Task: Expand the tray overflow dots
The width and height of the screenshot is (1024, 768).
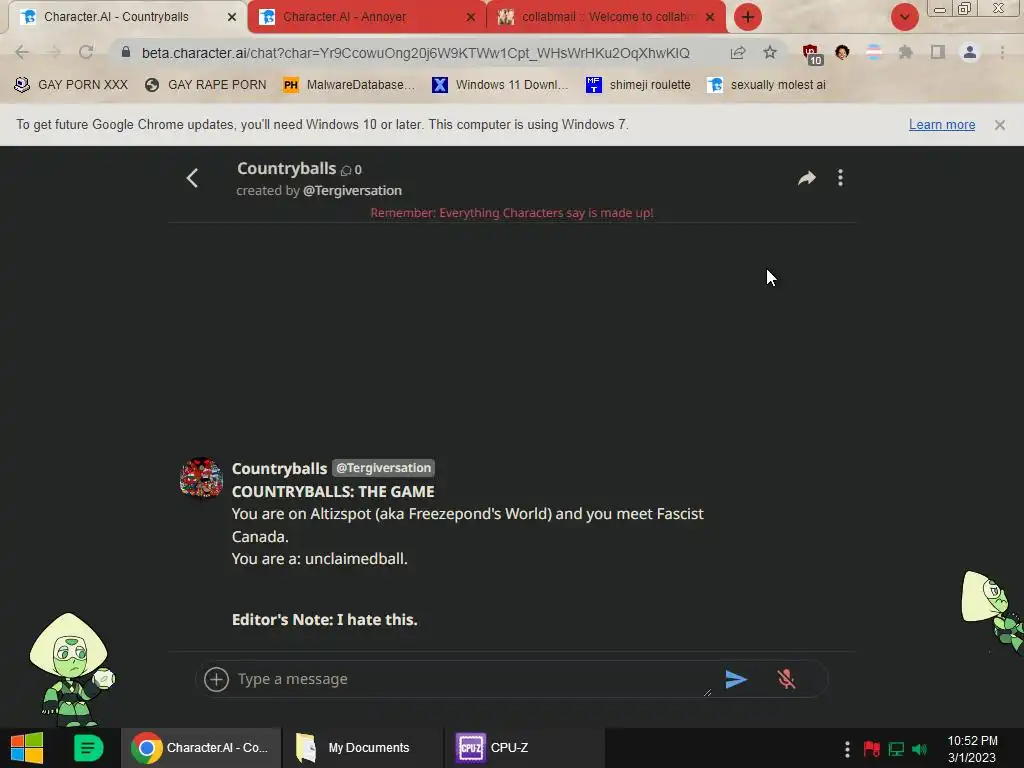Action: [847, 748]
